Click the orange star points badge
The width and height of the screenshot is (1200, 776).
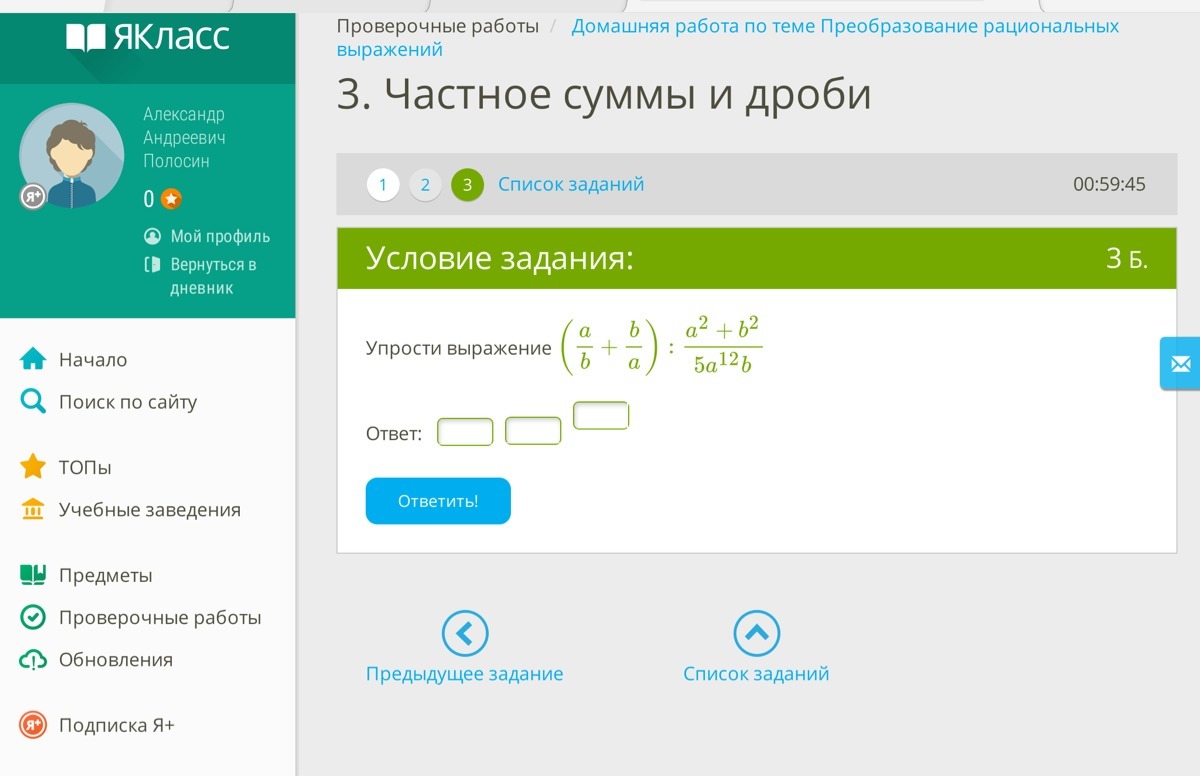[x=172, y=199]
